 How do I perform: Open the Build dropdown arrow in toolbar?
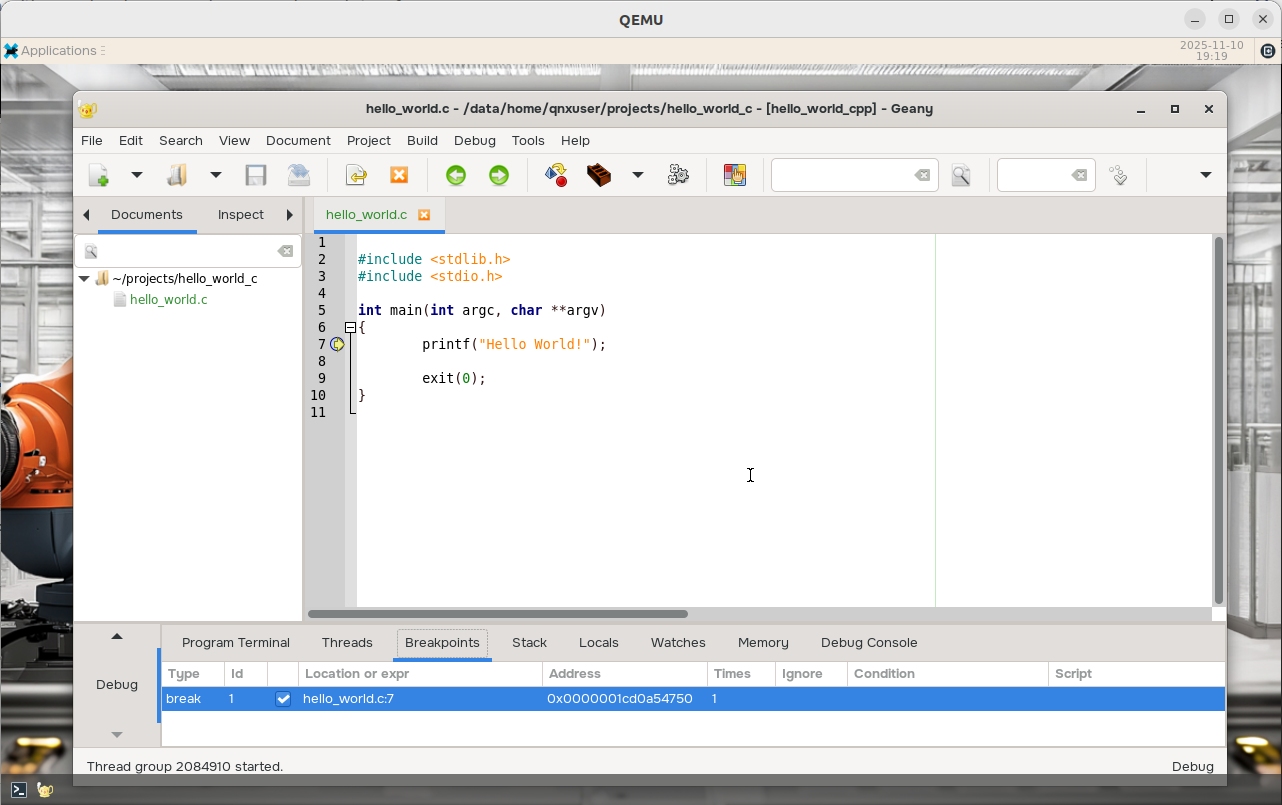point(637,175)
